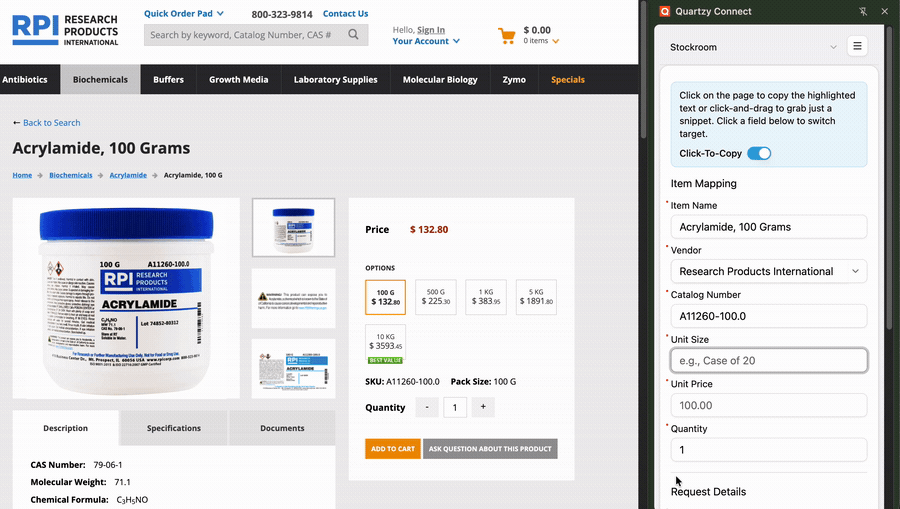Click the Molecular Weight 71.1 text
The height and width of the screenshot is (509, 900).
(x=80, y=482)
